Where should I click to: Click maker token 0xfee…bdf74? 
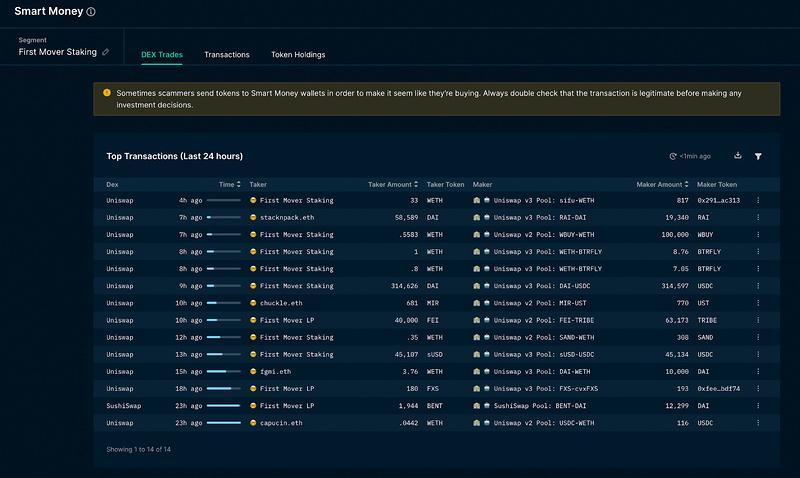(718, 389)
